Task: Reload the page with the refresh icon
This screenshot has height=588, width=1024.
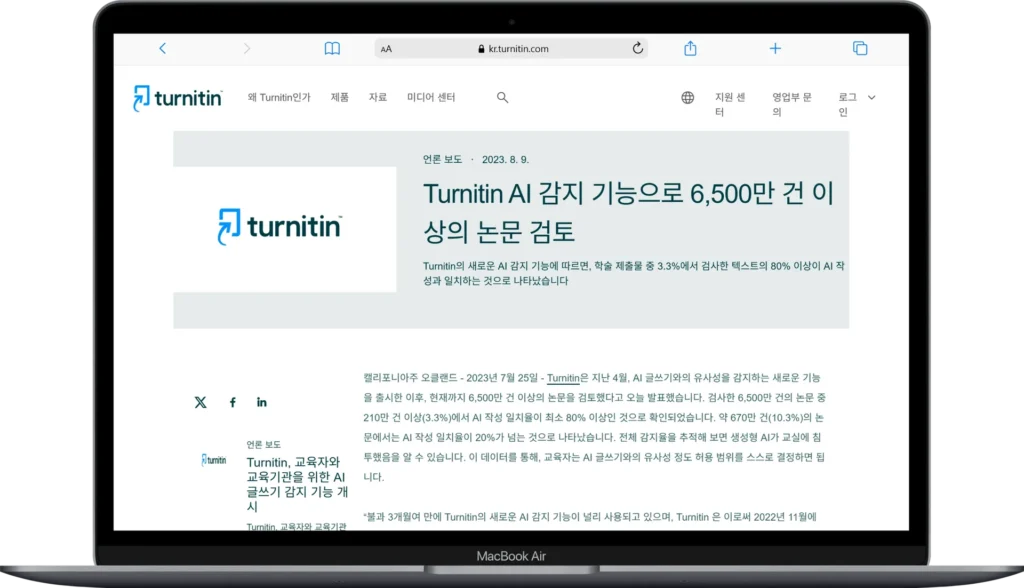Action: 637,48
